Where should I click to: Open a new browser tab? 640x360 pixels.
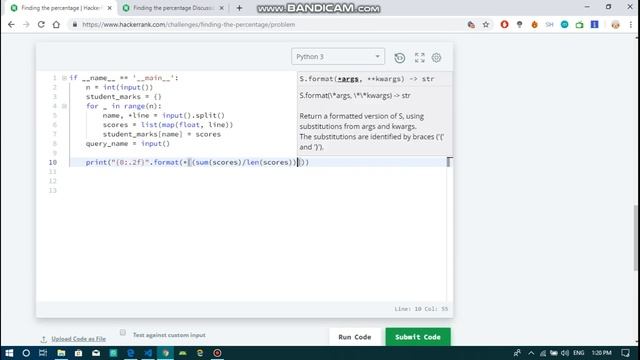tap(239, 8)
